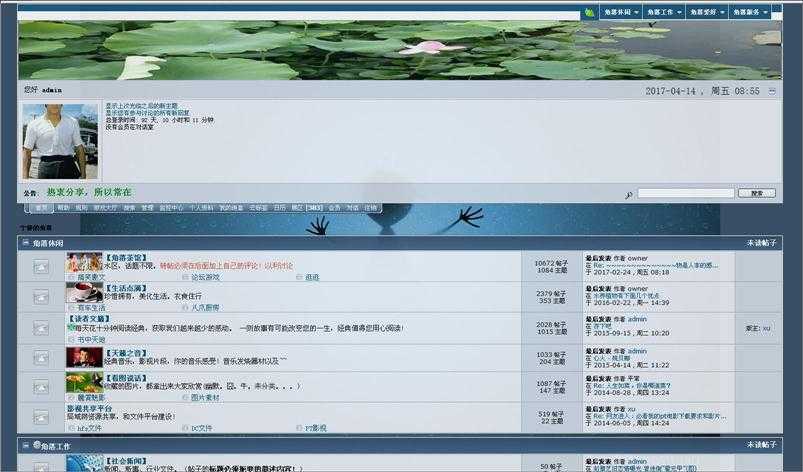This screenshot has width=803, height=472.
Task: Open the 【社会新闻】 board link
Action: click(126, 461)
